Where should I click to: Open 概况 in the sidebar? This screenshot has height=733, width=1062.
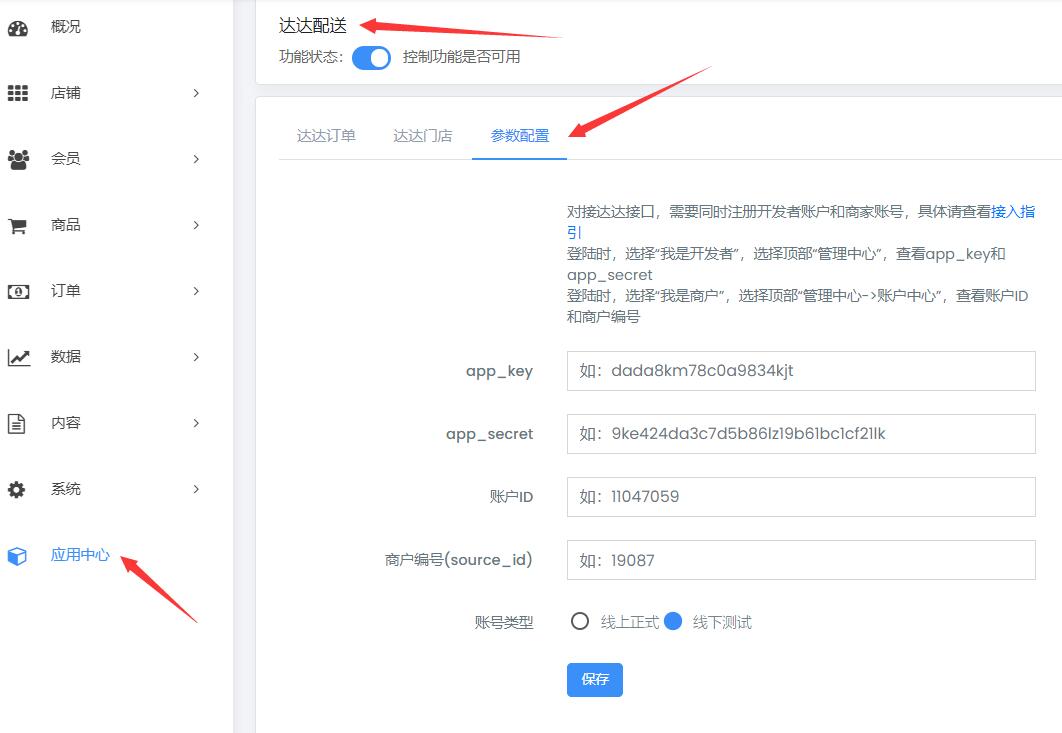point(66,26)
